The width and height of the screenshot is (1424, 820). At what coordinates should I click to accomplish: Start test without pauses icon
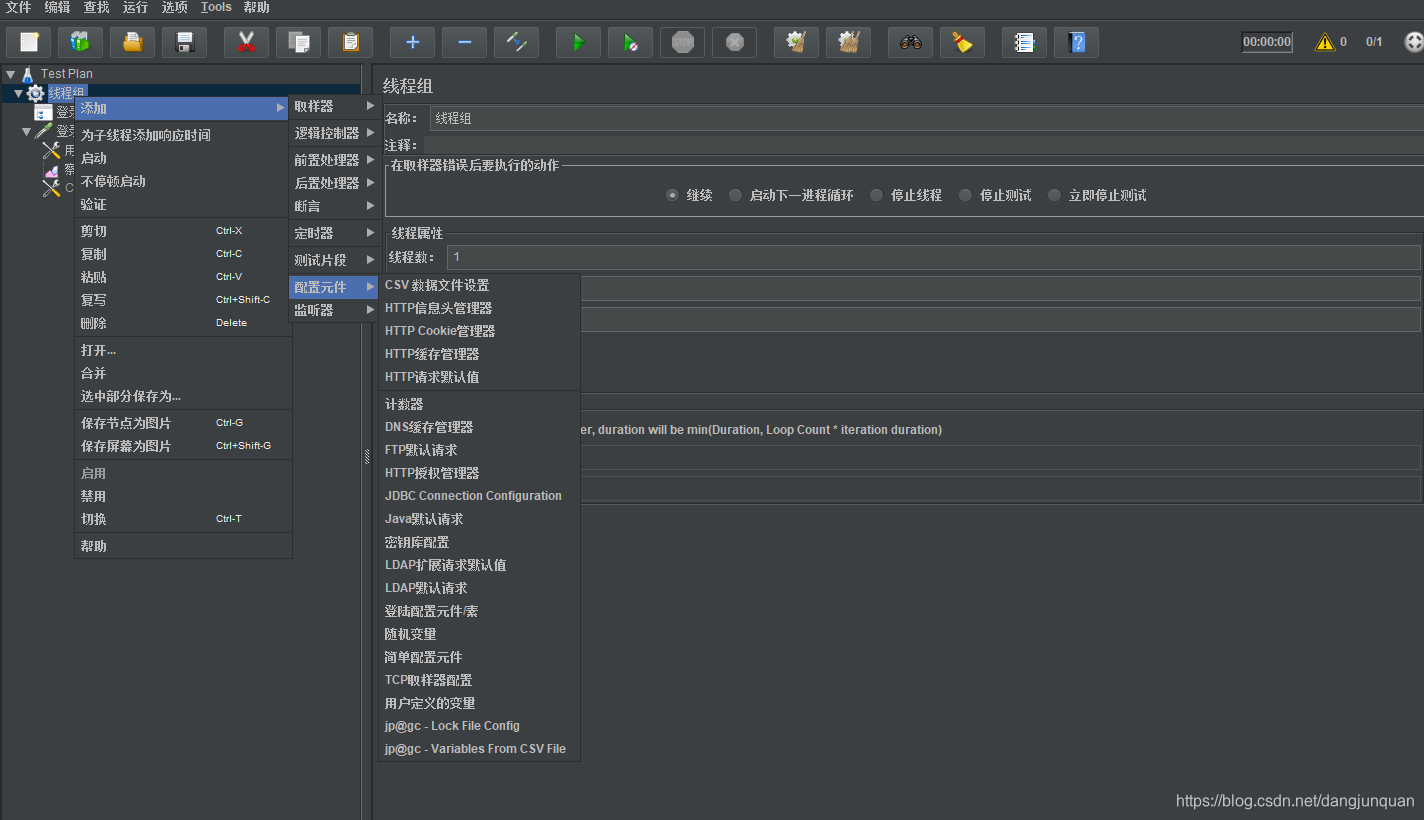click(x=630, y=42)
